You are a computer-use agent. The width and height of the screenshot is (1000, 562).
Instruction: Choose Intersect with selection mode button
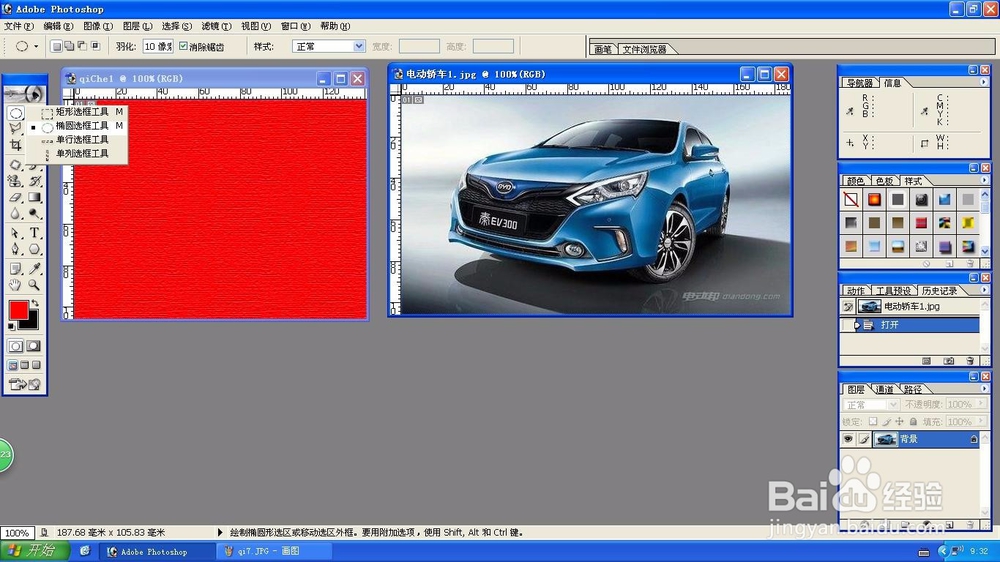96,46
